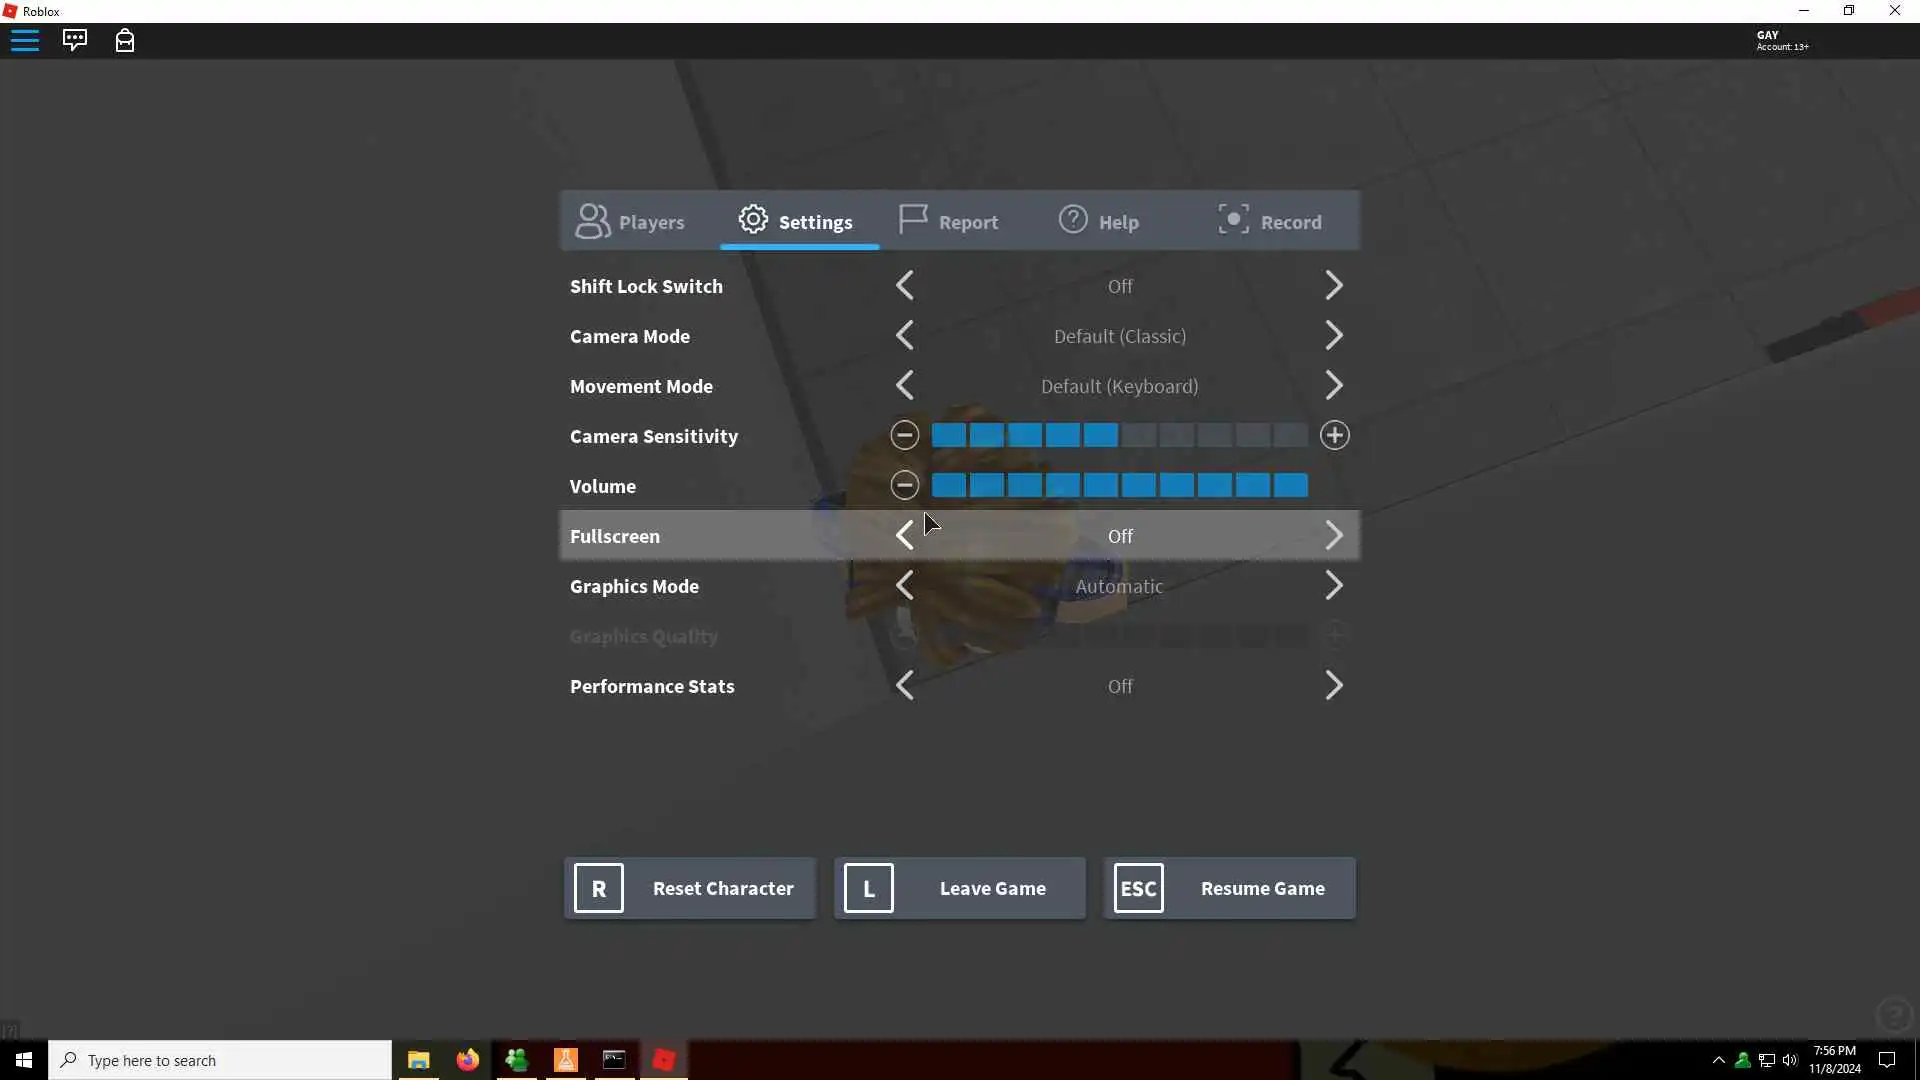Open the chat bubble icon
Viewport: 1920px width, 1080px height.
[75, 40]
